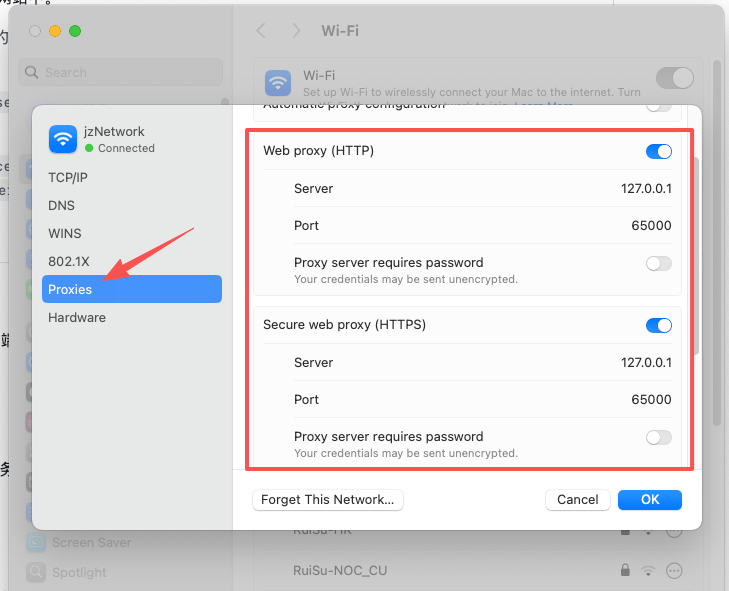Disable the Web proxy (HTTP) toggle
Image resolution: width=729 pixels, height=591 pixels.
coord(658,151)
